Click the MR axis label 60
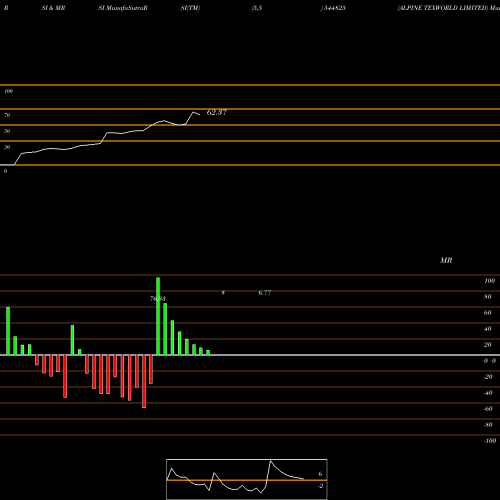This screenshot has width=500, height=500. click(488, 313)
